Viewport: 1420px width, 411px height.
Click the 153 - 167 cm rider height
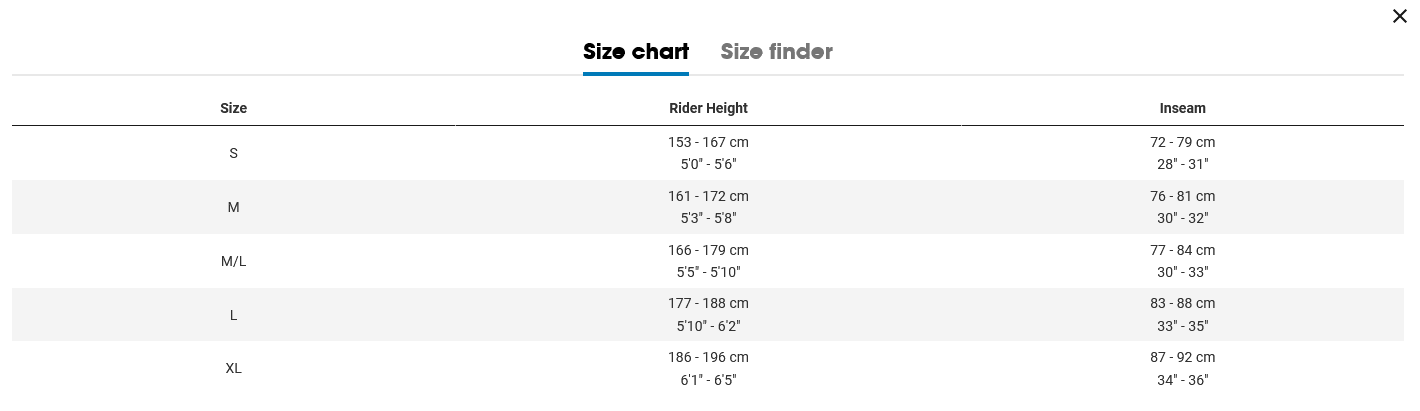click(x=708, y=142)
